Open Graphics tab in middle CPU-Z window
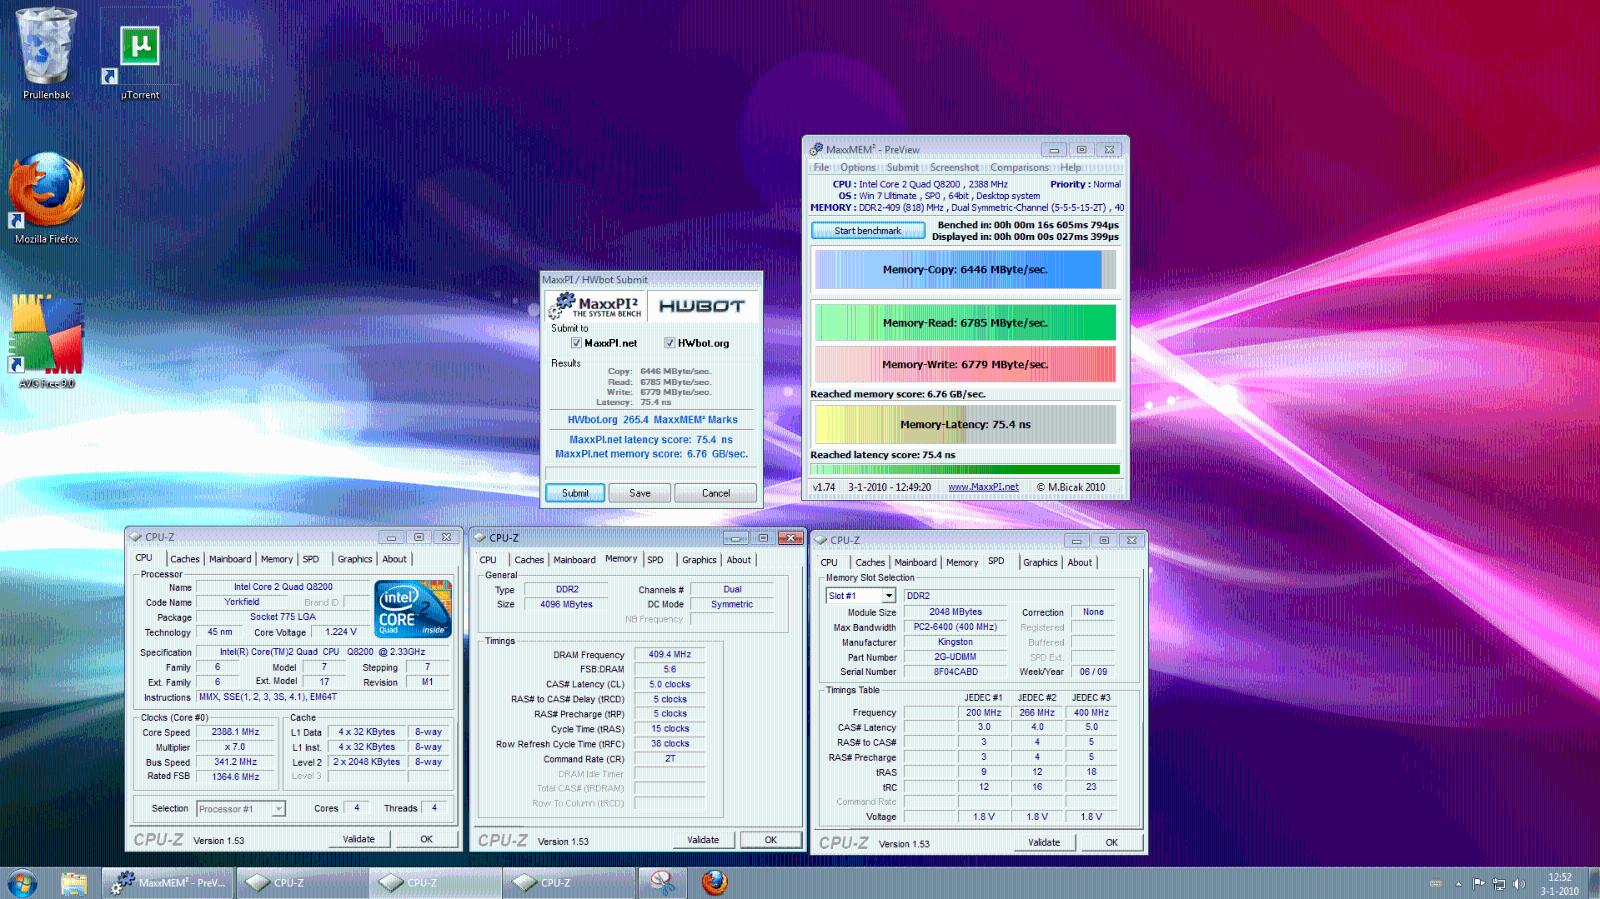 click(x=699, y=560)
